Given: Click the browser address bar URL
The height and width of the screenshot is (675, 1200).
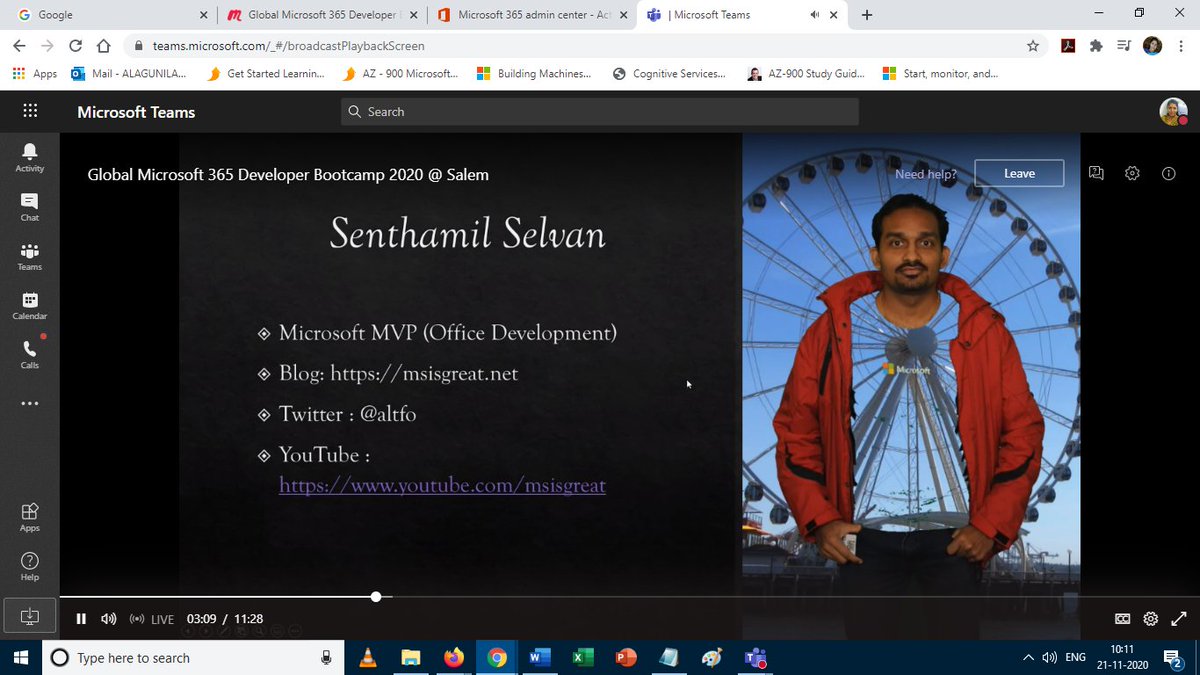Looking at the screenshot, I should (x=289, y=46).
